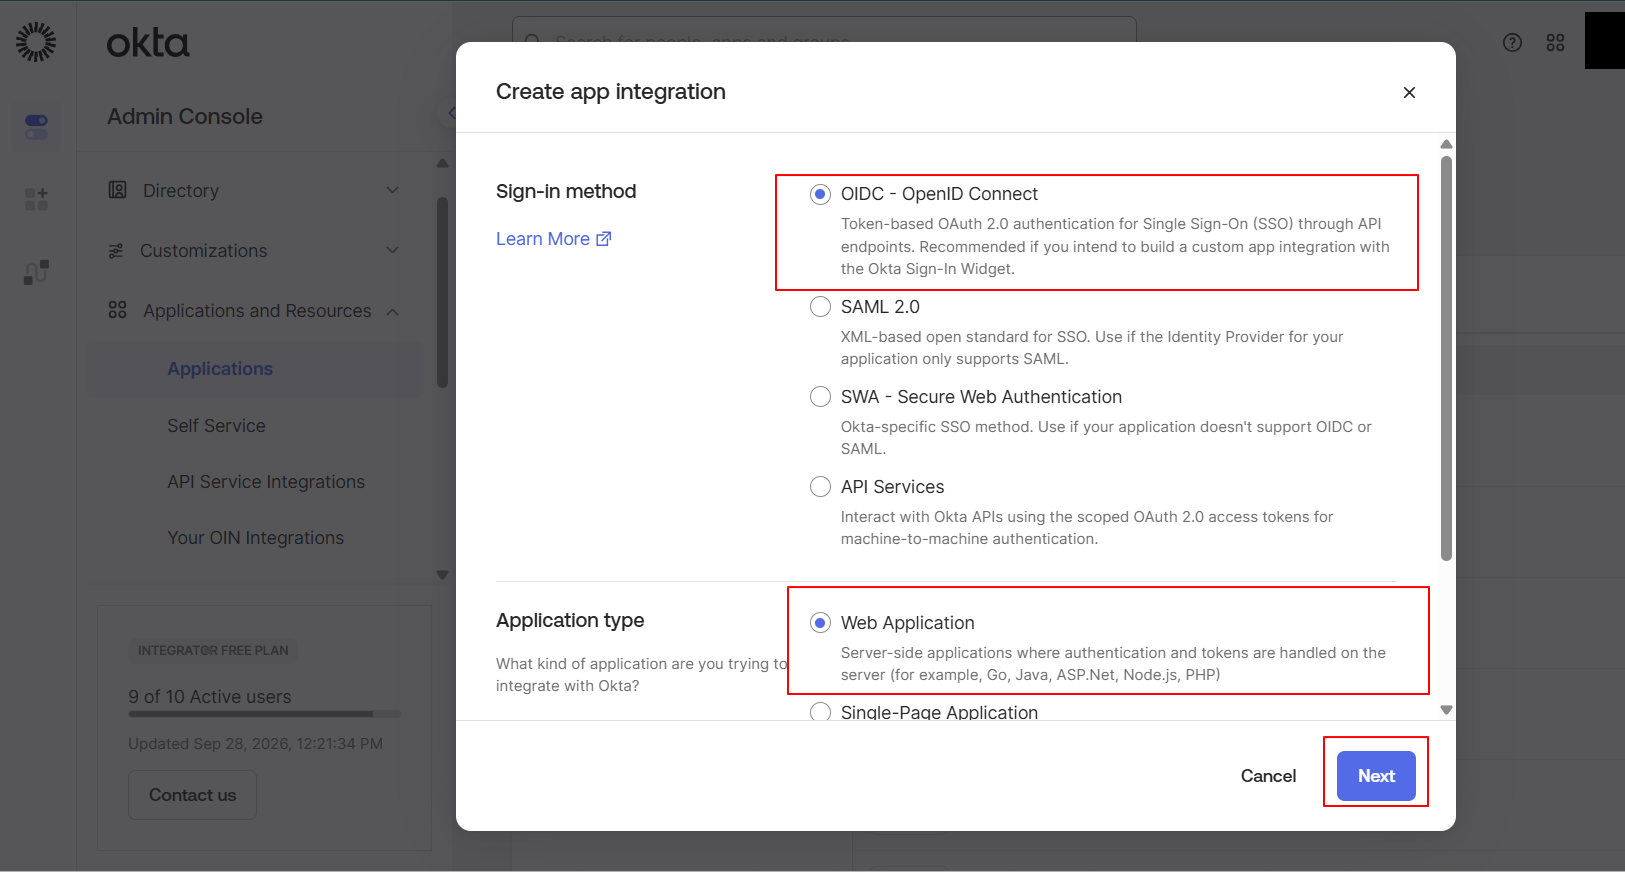The image size is (1625, 872).
Task: Click the active users progress bar
Action: pyautogui.click(x=264, y=714)
